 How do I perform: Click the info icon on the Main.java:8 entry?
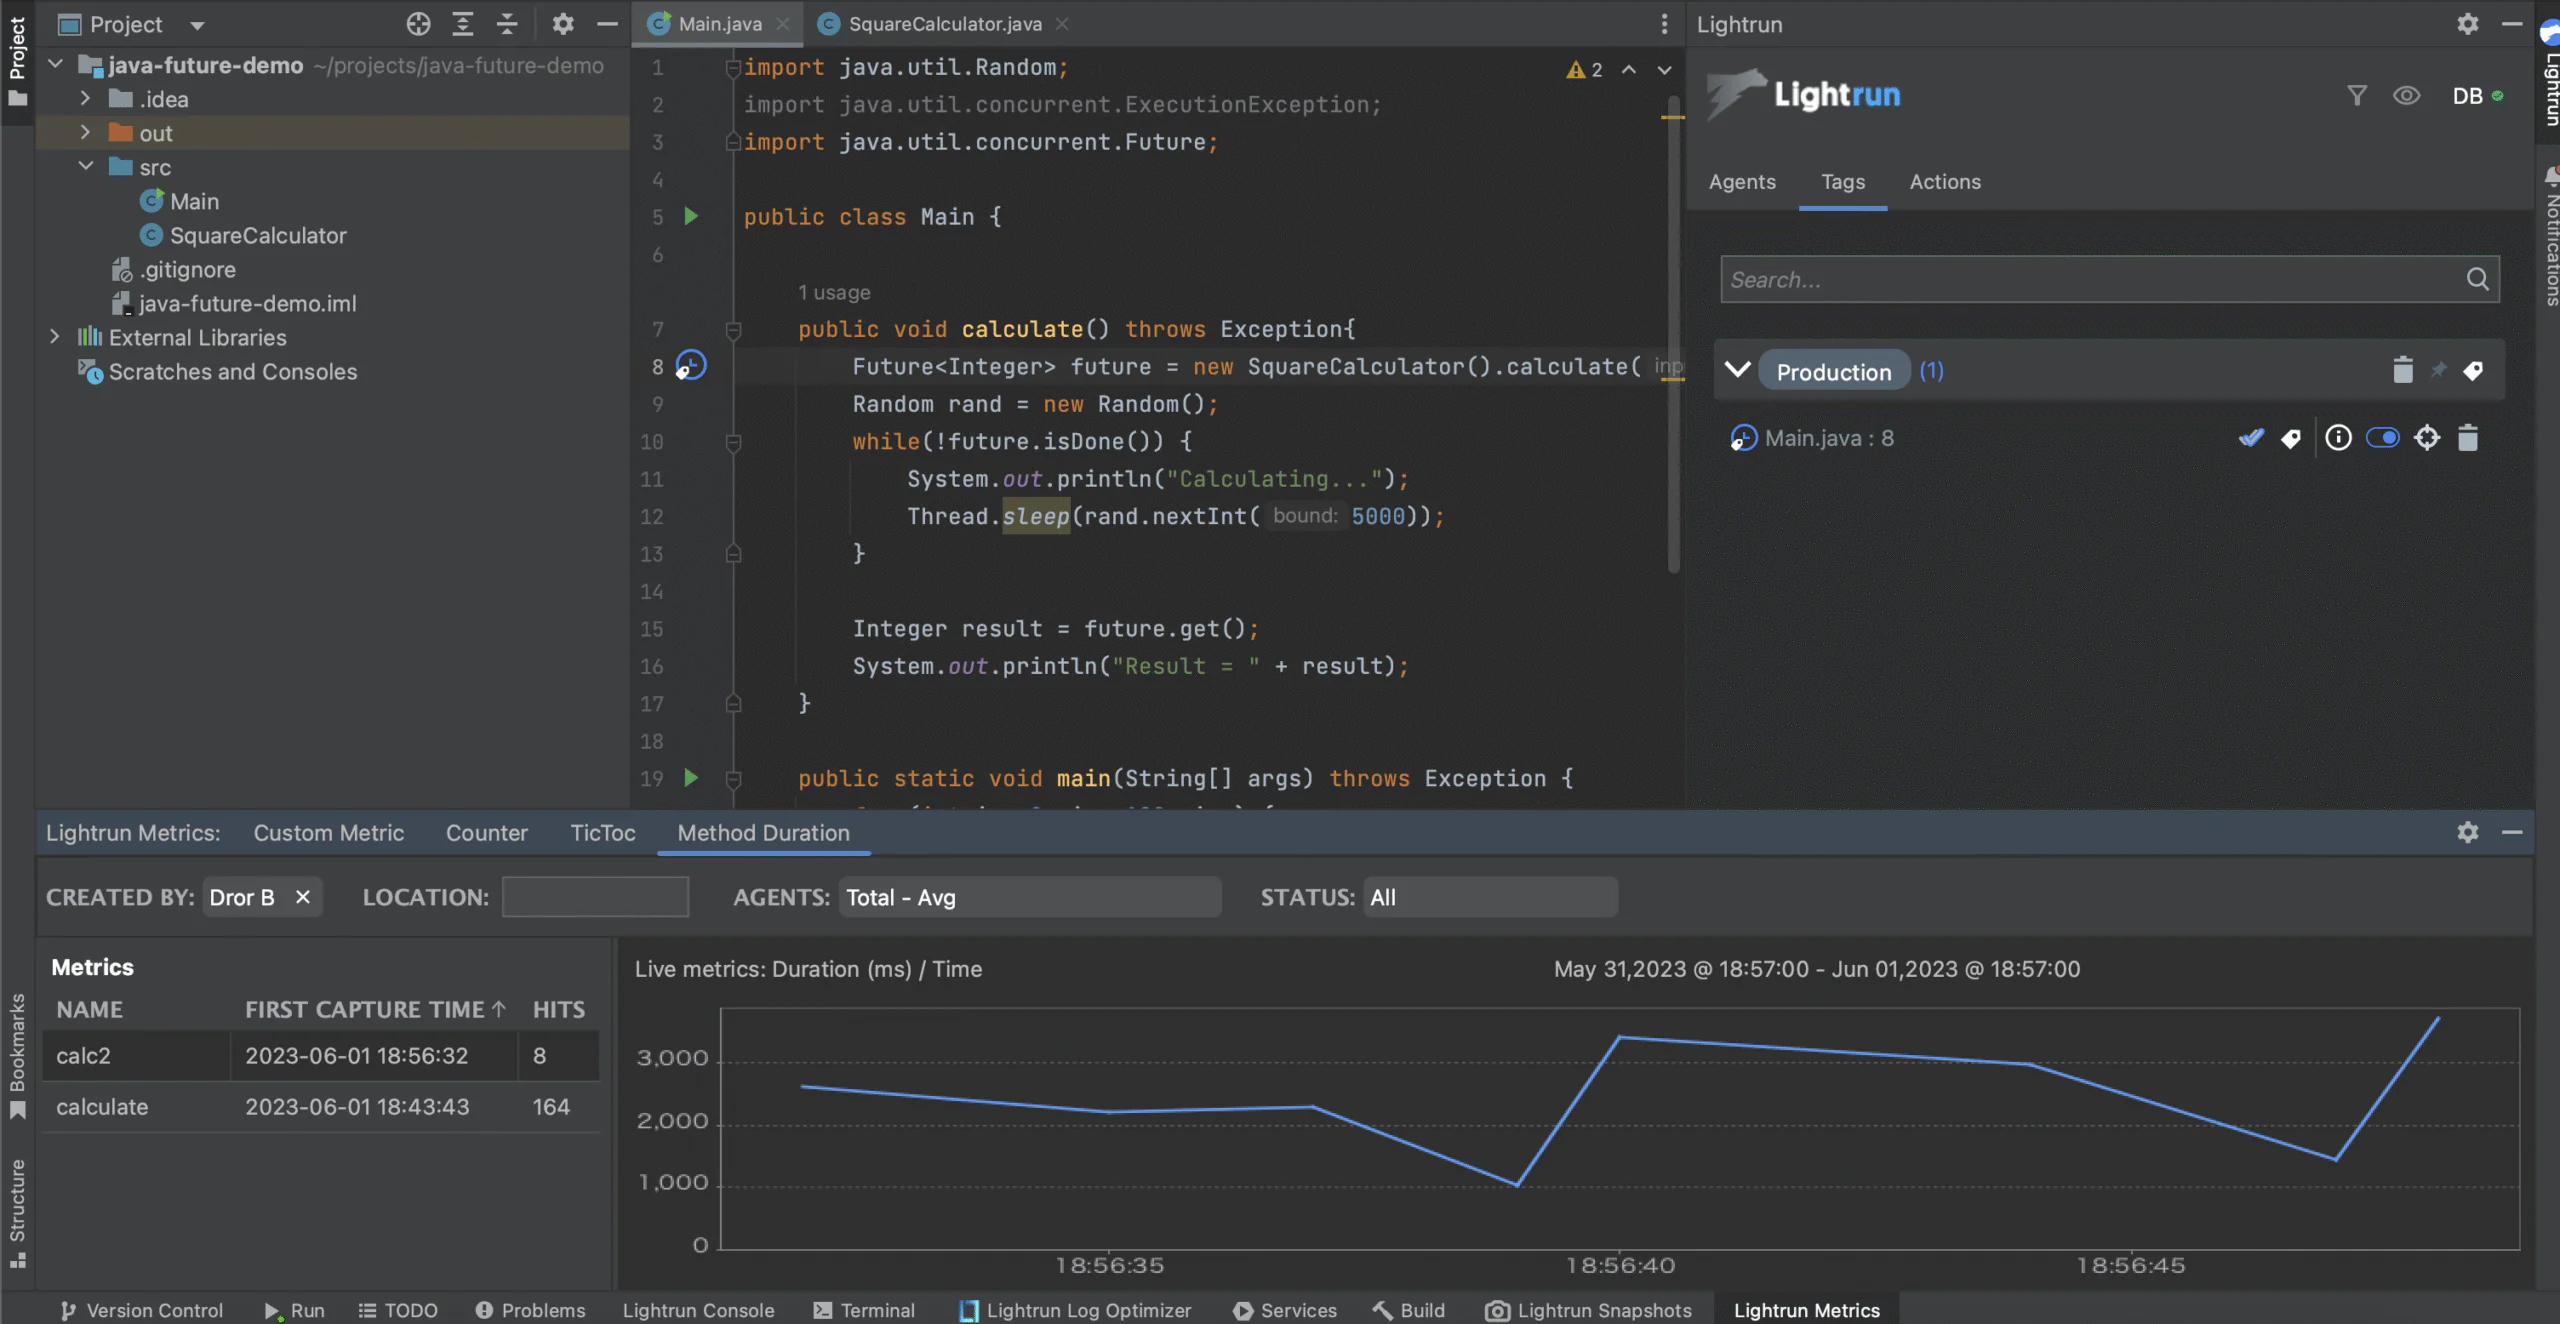tap(2338, 437)
